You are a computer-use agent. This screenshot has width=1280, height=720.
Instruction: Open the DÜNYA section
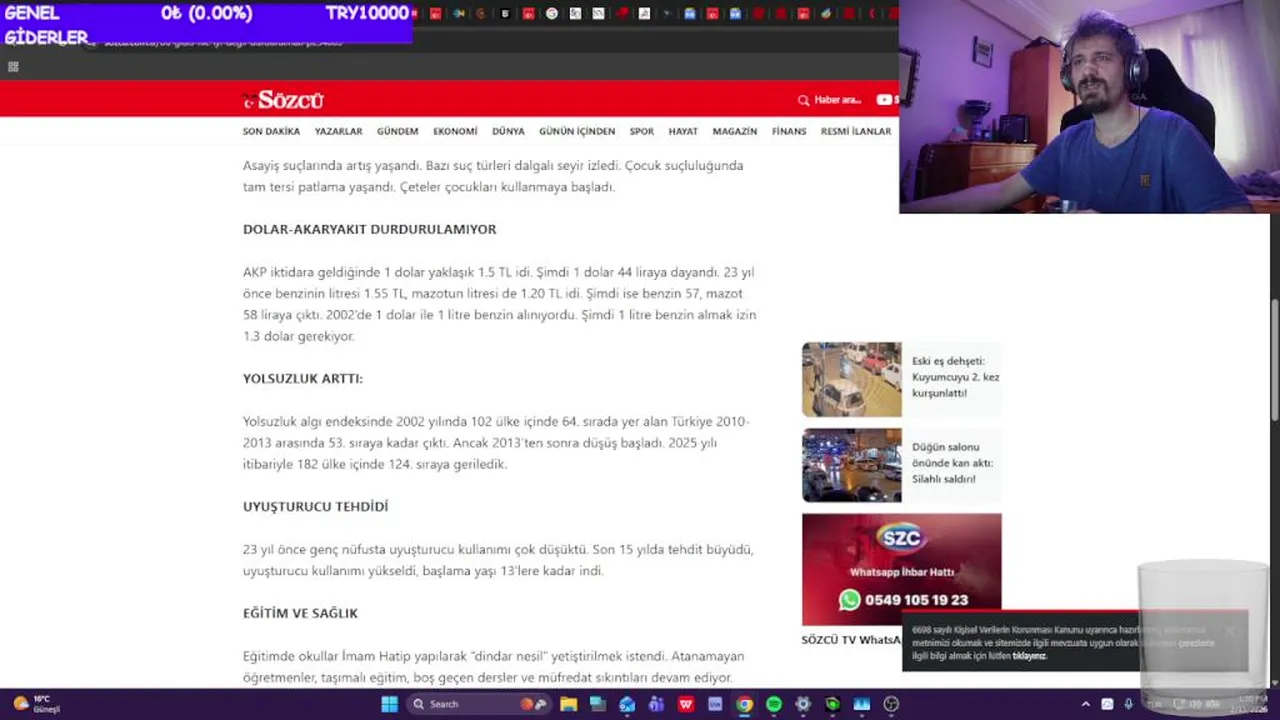[x=508, y=131]
